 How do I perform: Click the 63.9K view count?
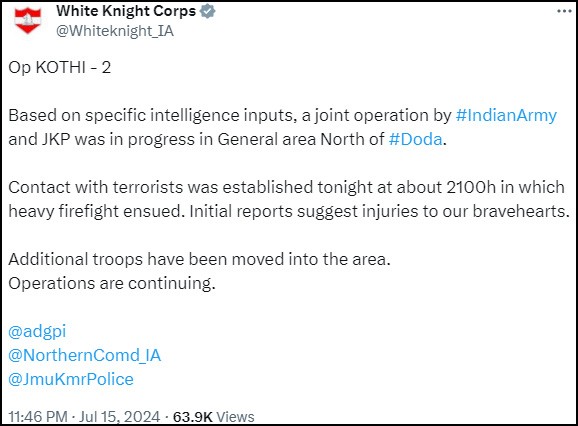193,417
